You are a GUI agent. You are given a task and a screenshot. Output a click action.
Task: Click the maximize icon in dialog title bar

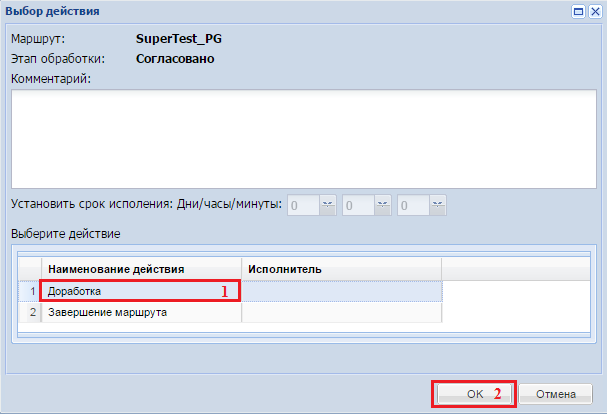[x=578, y=11]
